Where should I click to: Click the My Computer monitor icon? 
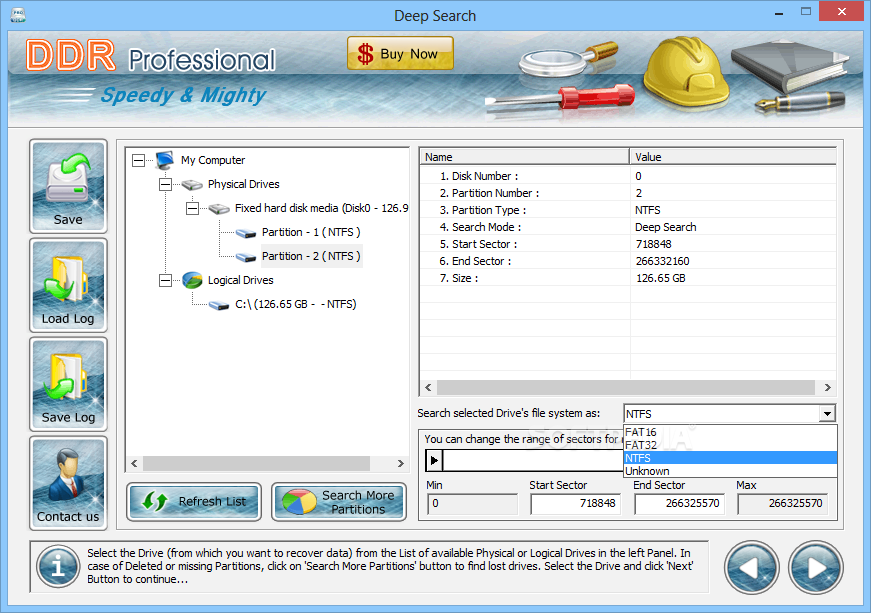click(x=165, y=160)
